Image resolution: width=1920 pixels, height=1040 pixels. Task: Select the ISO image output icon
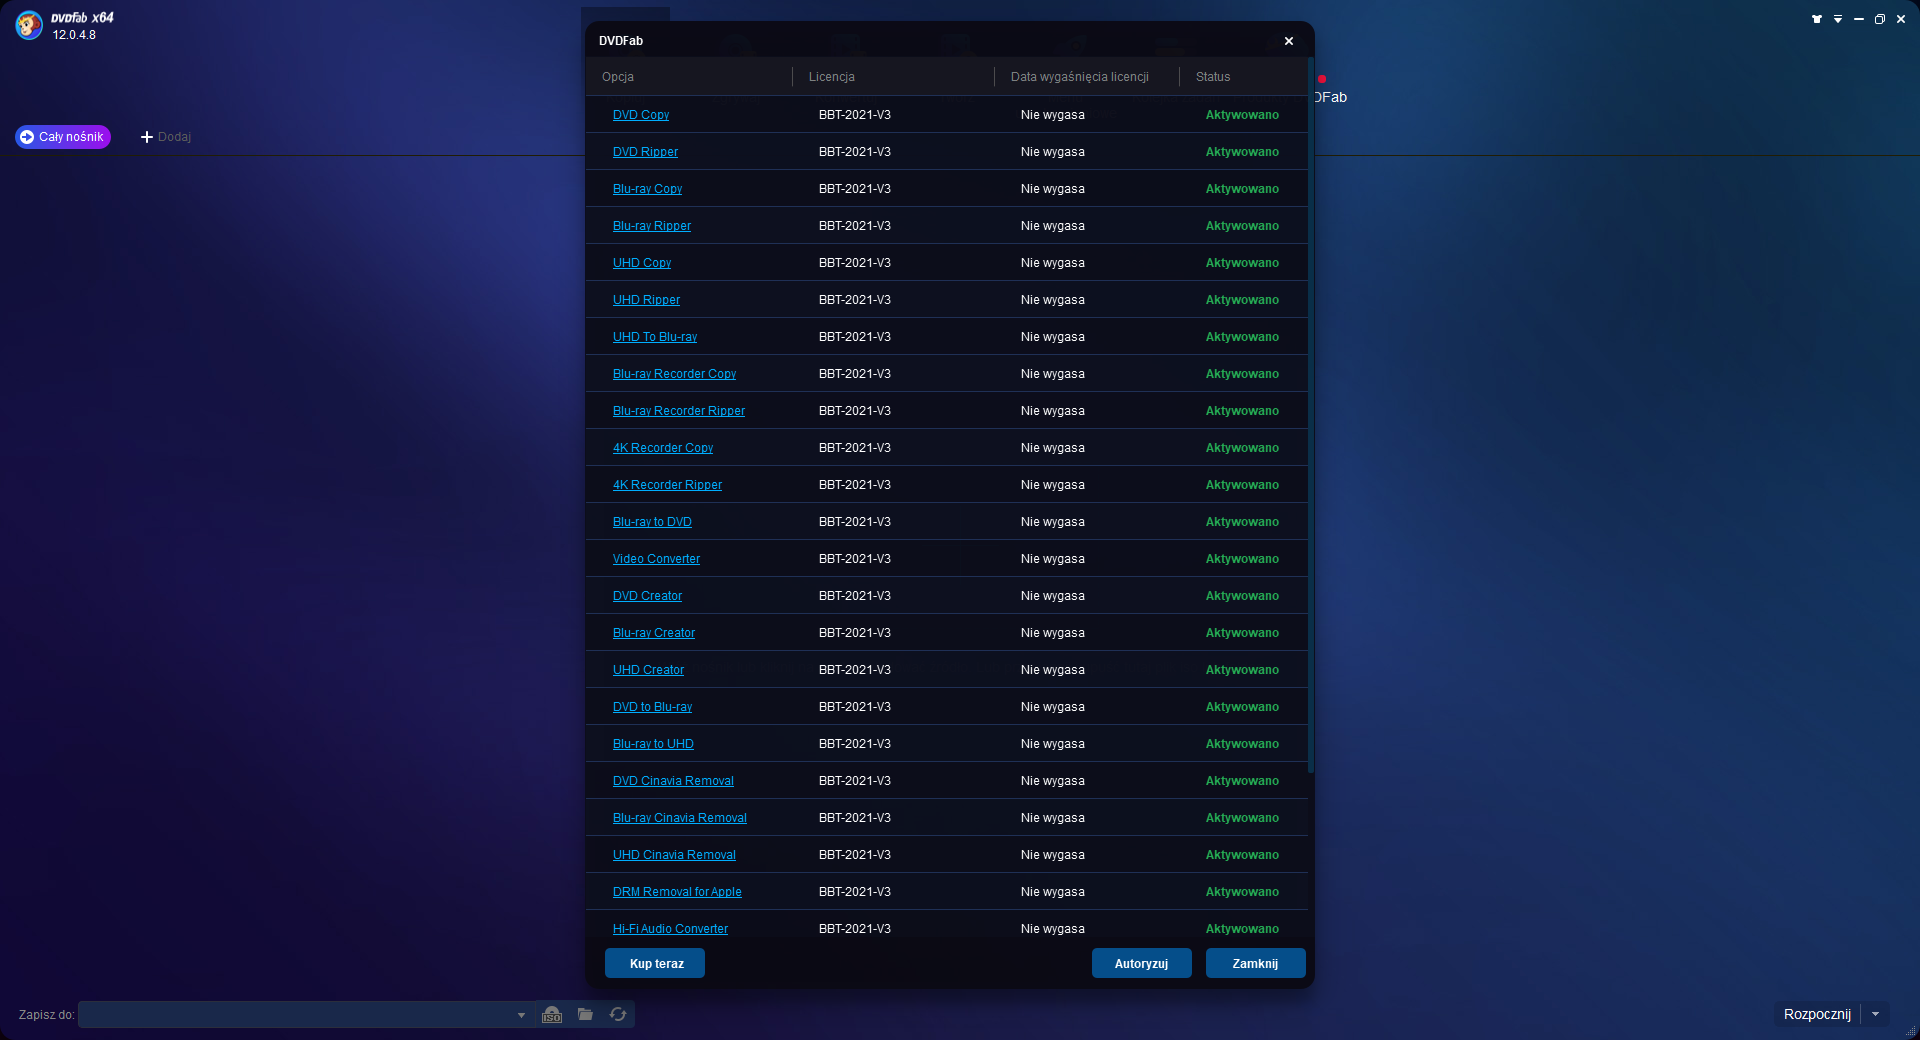[552, 1014]
